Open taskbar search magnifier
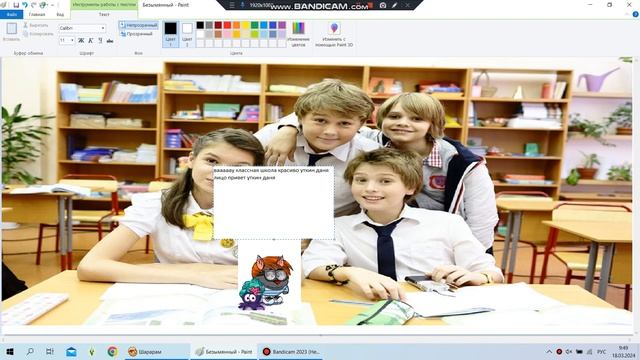The height and width of the screenshot is (360, 640). coord(30,351)
